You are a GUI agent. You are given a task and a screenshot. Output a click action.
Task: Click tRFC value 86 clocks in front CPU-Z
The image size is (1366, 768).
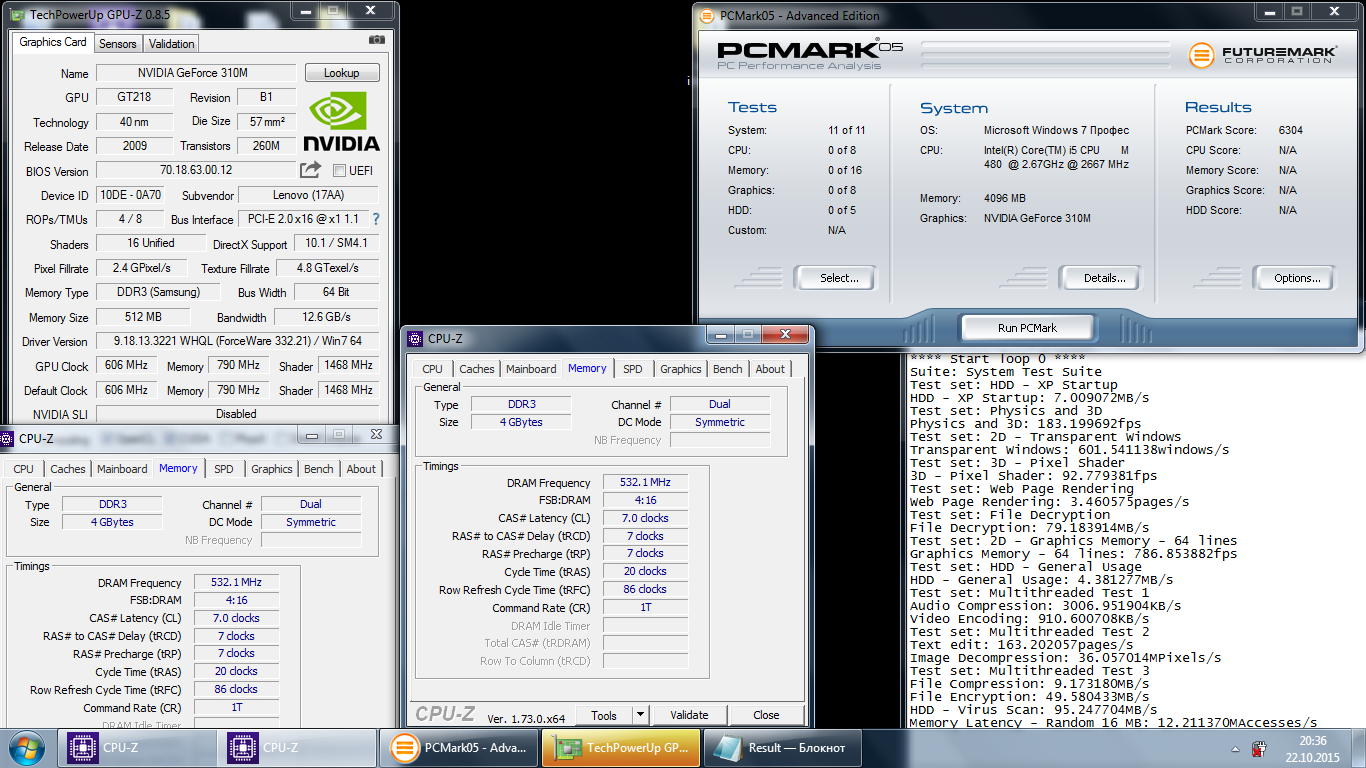coord(644,590)
